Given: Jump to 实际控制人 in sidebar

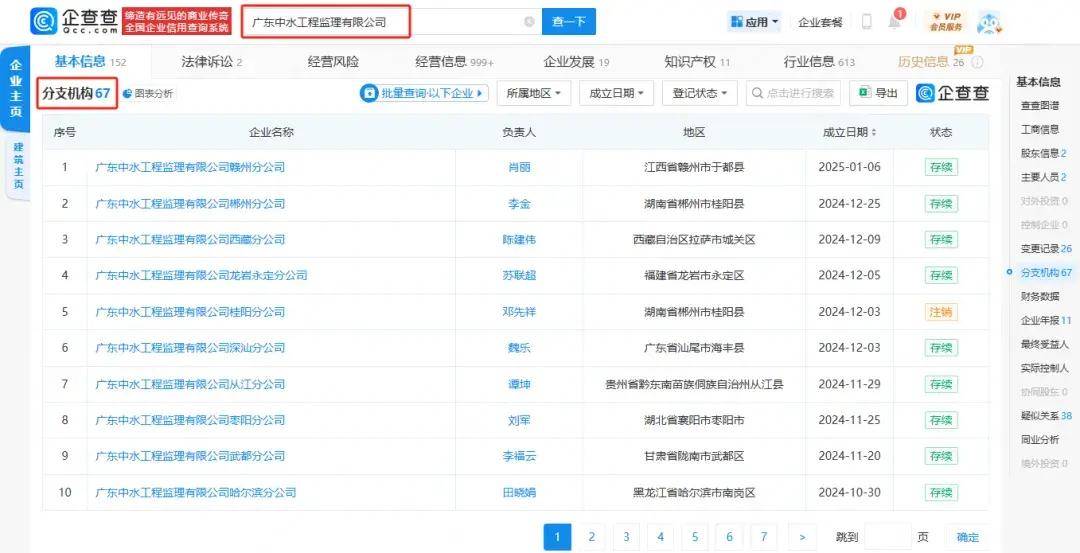Looking at the screenshot, I should point(1044,368).
